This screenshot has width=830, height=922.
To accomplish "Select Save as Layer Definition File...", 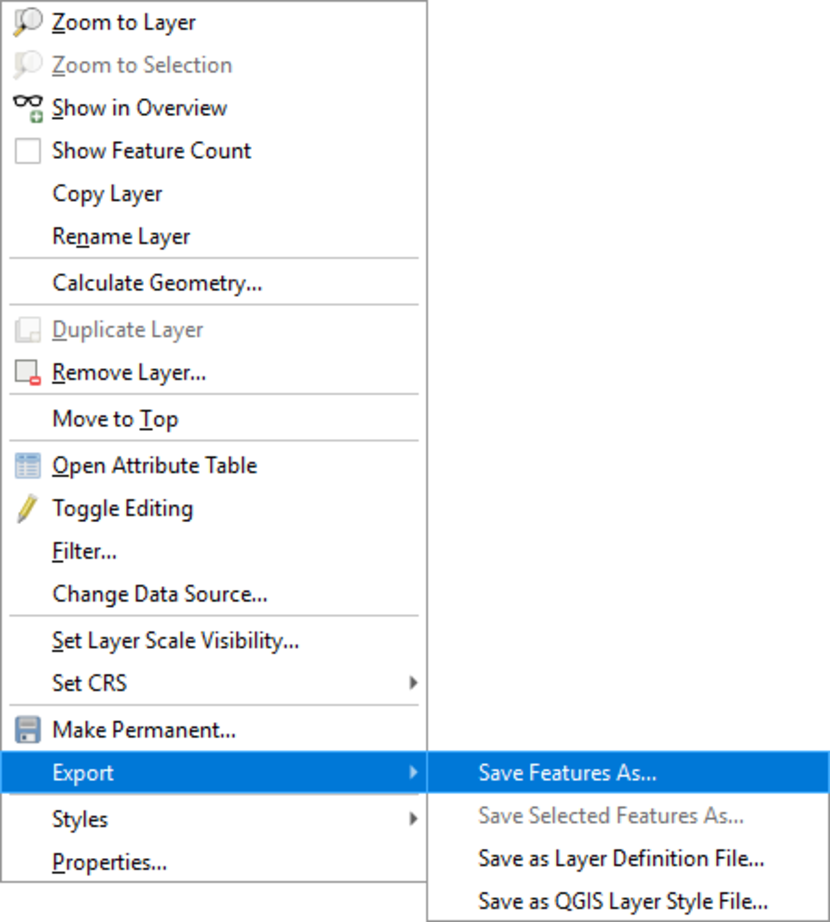I will [628, 858].
